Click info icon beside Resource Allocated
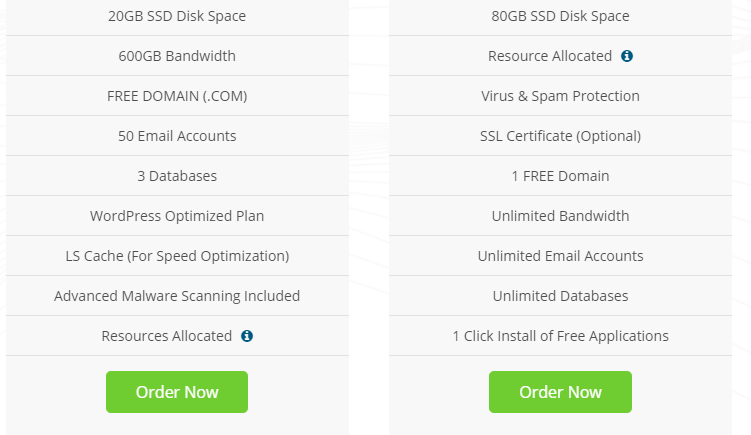 coord(627,56)
